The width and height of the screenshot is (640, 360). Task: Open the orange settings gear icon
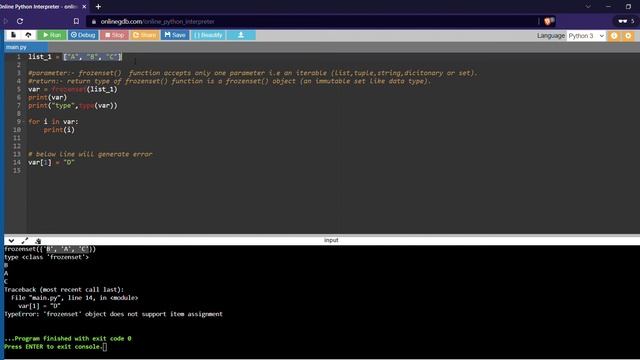pos(628,36)
